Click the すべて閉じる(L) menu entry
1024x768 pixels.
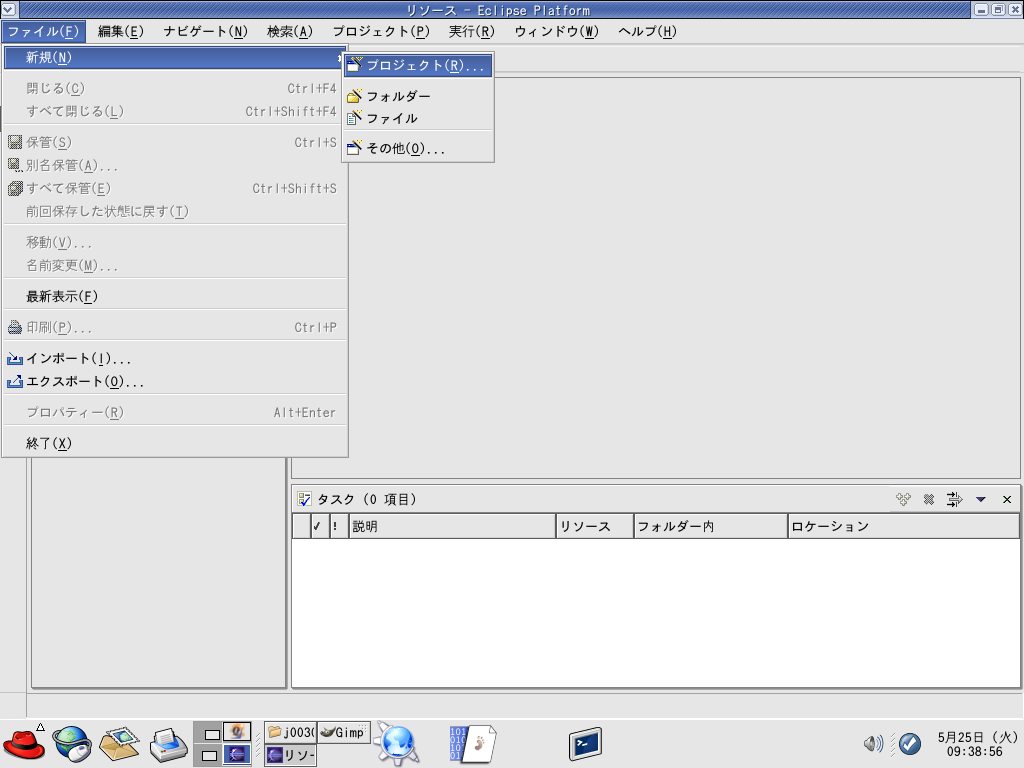pyautogui.click(x=175, y=111)
